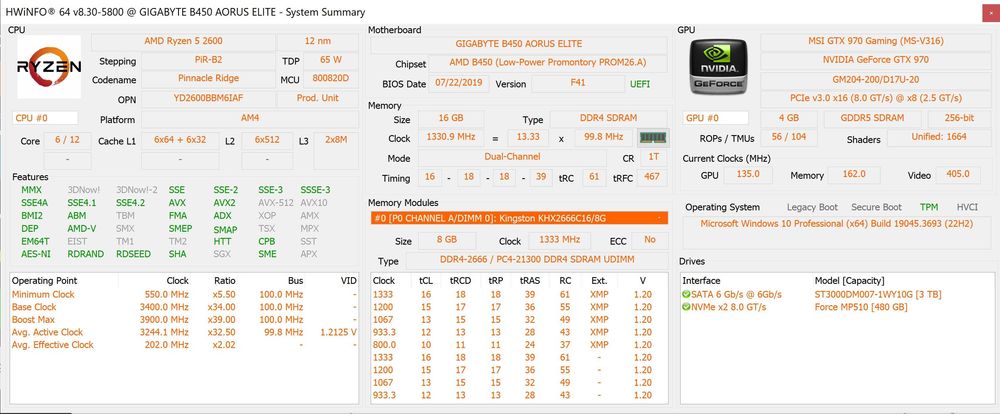Click the PCIe v3.0 x16 link field
This screenshot has width=1000, height=414.
[875, 98]
